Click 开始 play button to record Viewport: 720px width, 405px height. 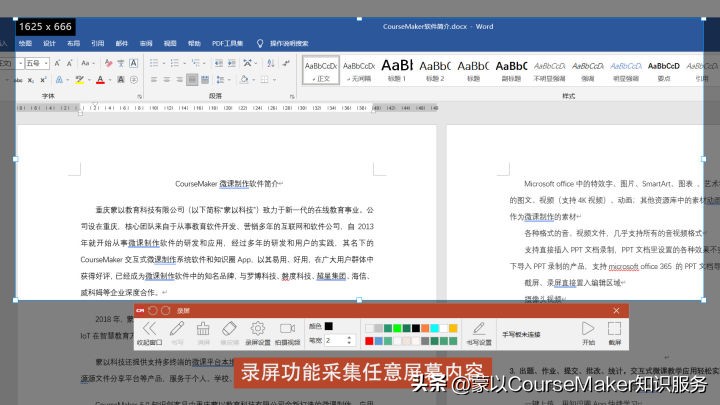(x=588, y=333)
